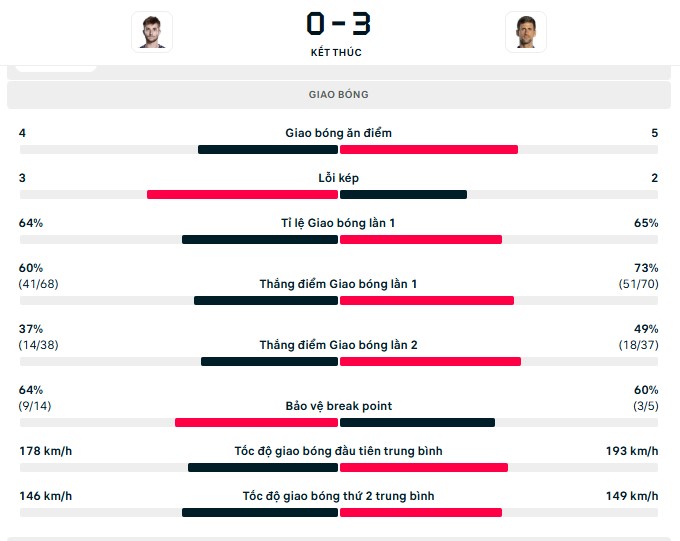Select Thắng điểm Giao bóng lần 2 label
The height and width of the screenshot is (541, 680).
pos(338,345)
